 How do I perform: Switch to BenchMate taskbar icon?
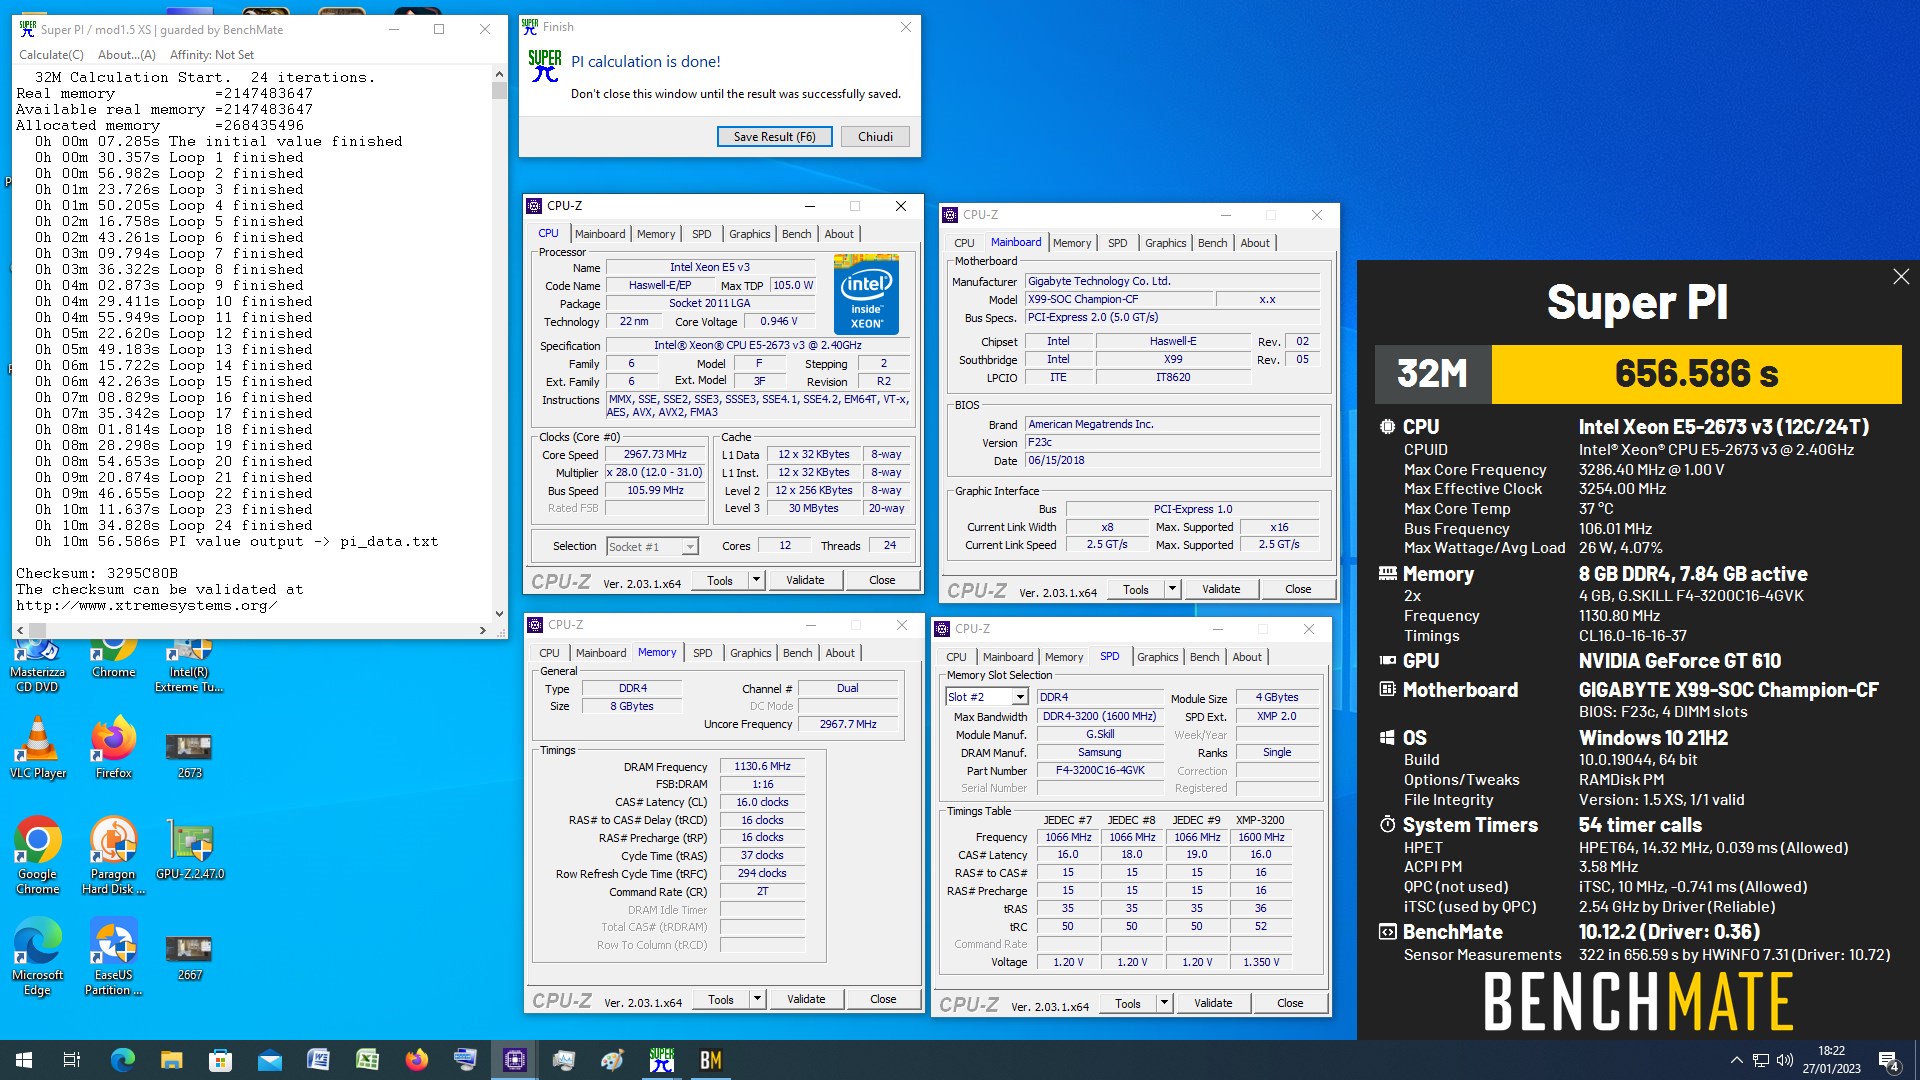(711, 1060)
